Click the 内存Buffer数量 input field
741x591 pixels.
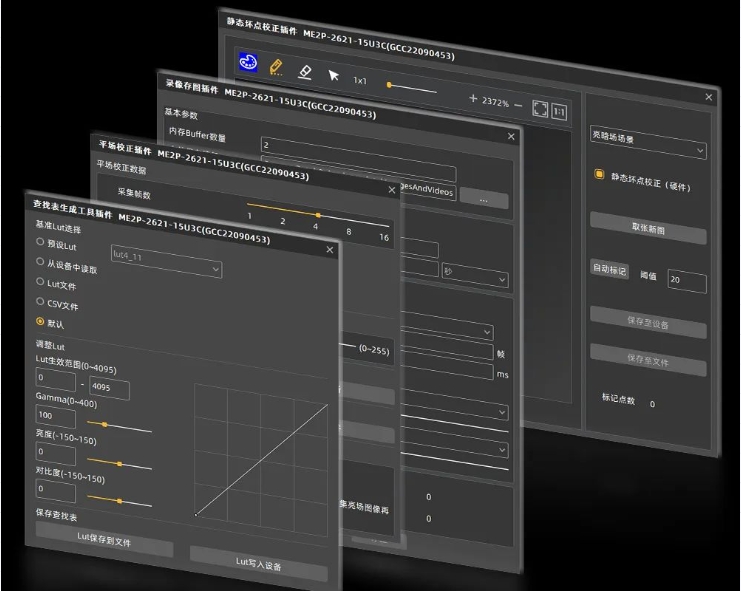pyautogui.click(x=358, y=159)
